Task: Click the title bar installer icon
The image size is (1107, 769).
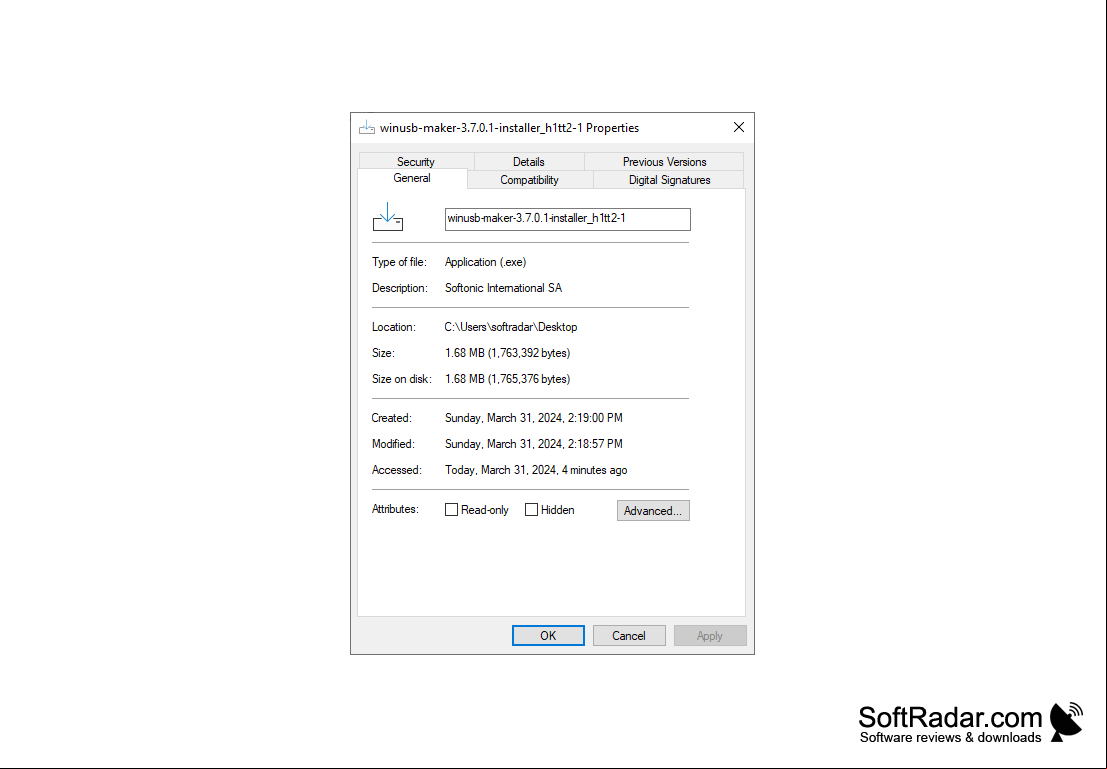Action: point(366,128)
